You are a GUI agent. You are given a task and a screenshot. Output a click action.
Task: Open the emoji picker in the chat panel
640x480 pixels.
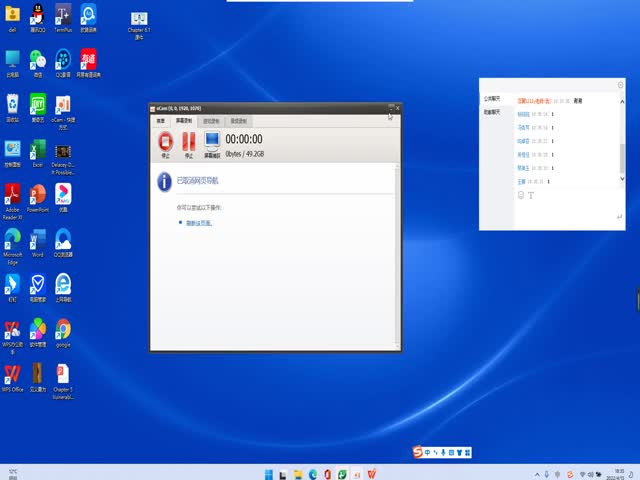[521, 195]
